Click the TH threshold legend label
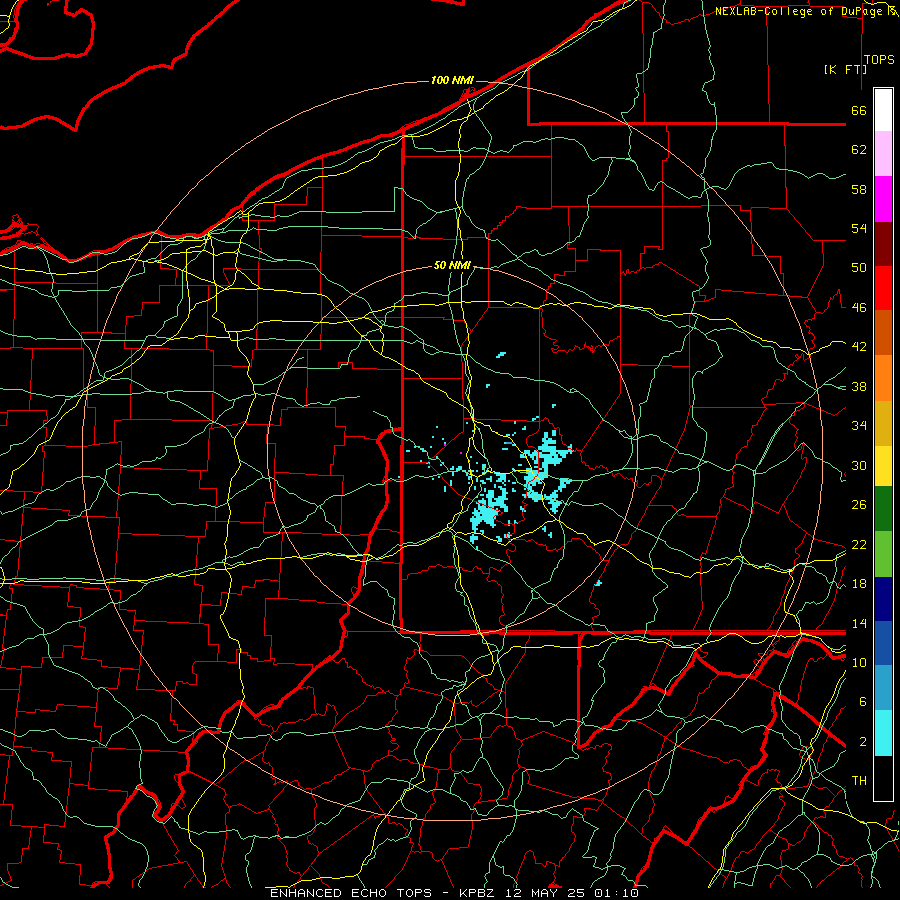This screenshot has height=900, width=900. click(x=859, y=781)
